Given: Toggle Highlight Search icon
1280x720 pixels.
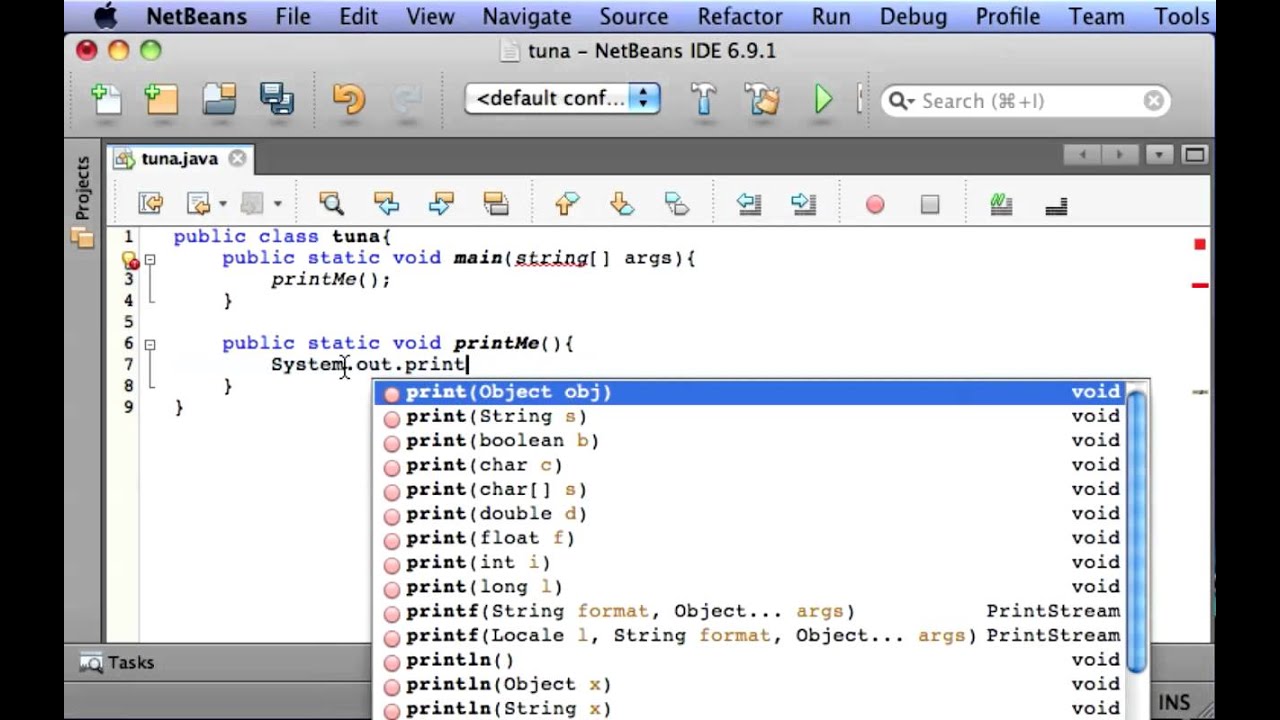Looking at the screenshot, I should (496, 204).
